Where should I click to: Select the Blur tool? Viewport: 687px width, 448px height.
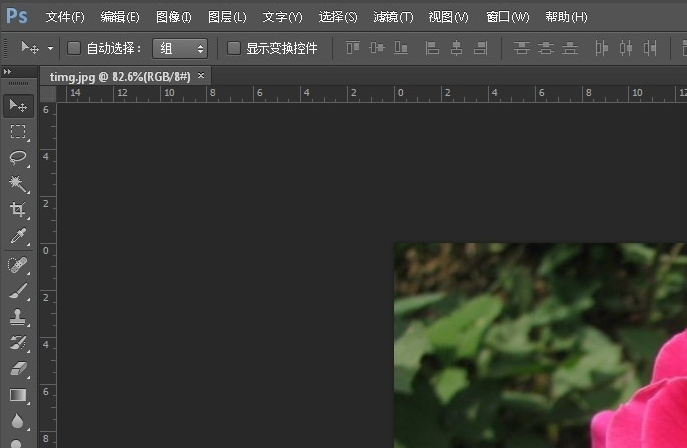click(x=18, y=421)
